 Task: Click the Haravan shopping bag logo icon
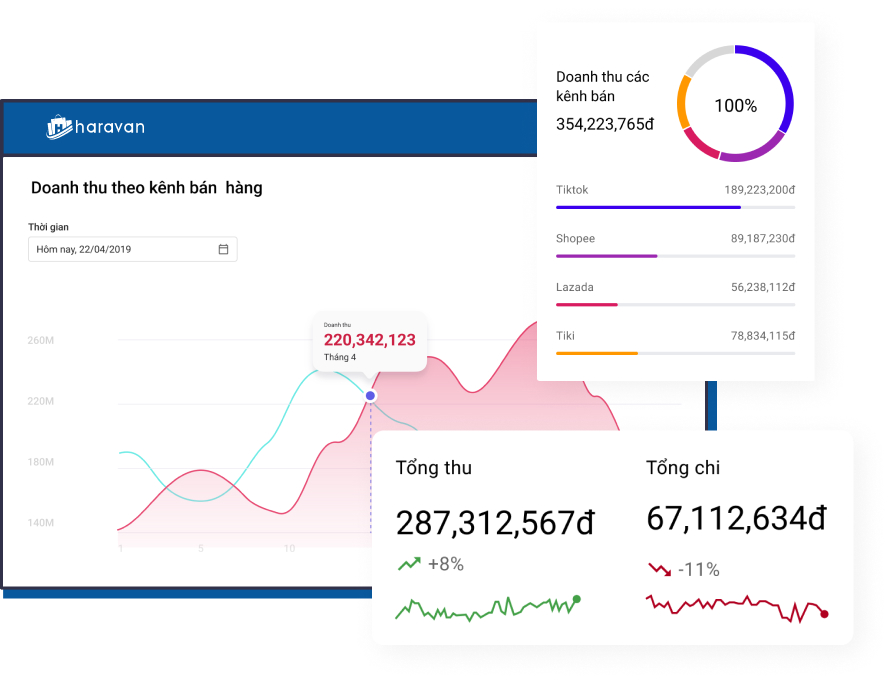59,127
